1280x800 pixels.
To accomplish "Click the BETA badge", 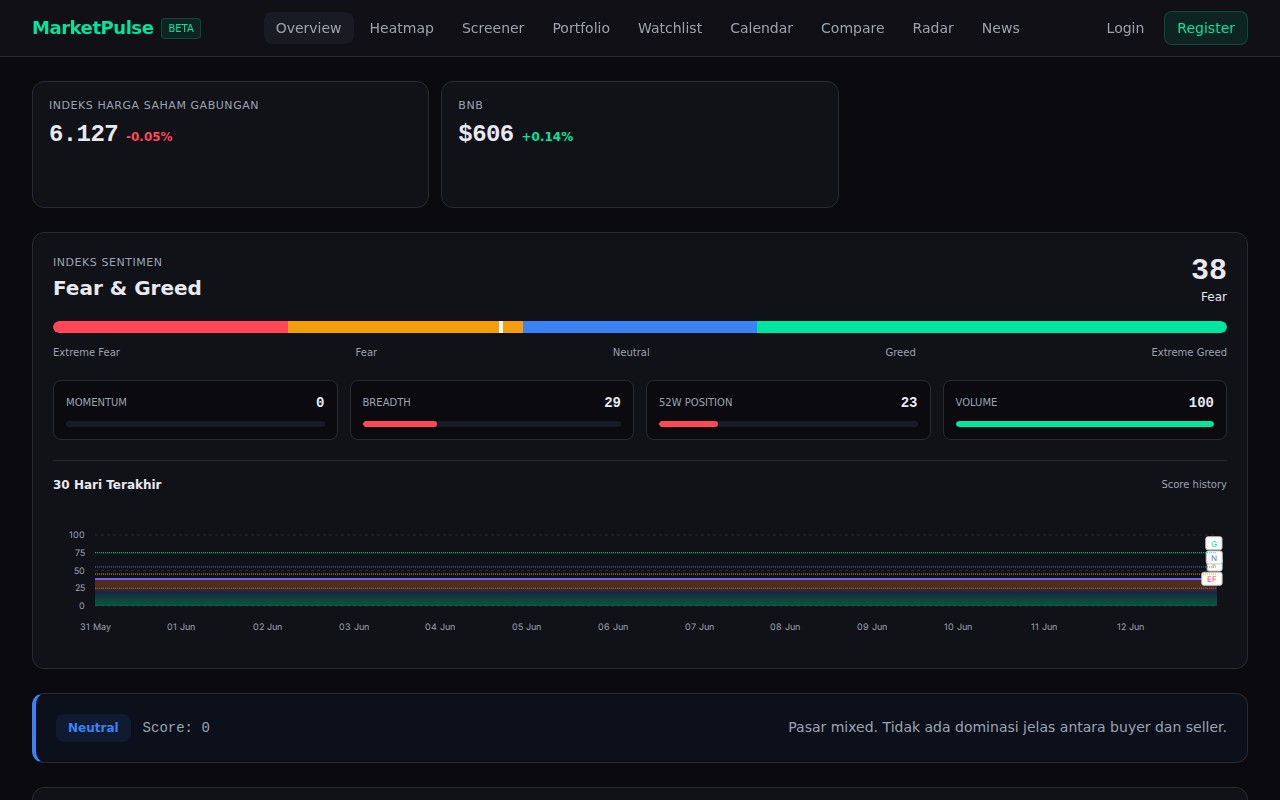I will (x=181, y=28).
